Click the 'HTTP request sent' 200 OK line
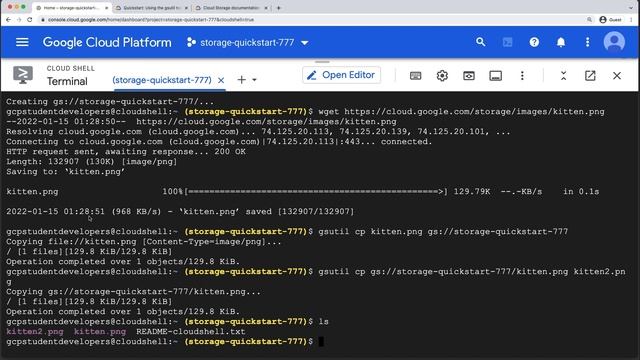 point(126,151)
